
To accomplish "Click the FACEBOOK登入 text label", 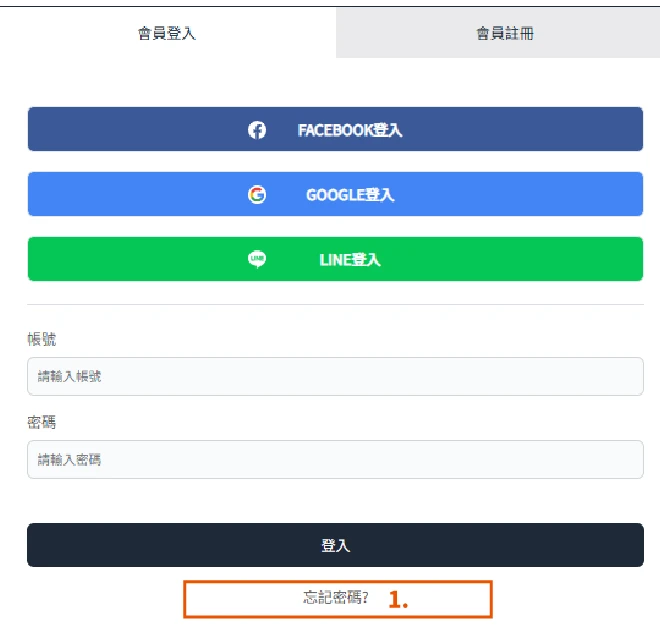I will [350, 130].
